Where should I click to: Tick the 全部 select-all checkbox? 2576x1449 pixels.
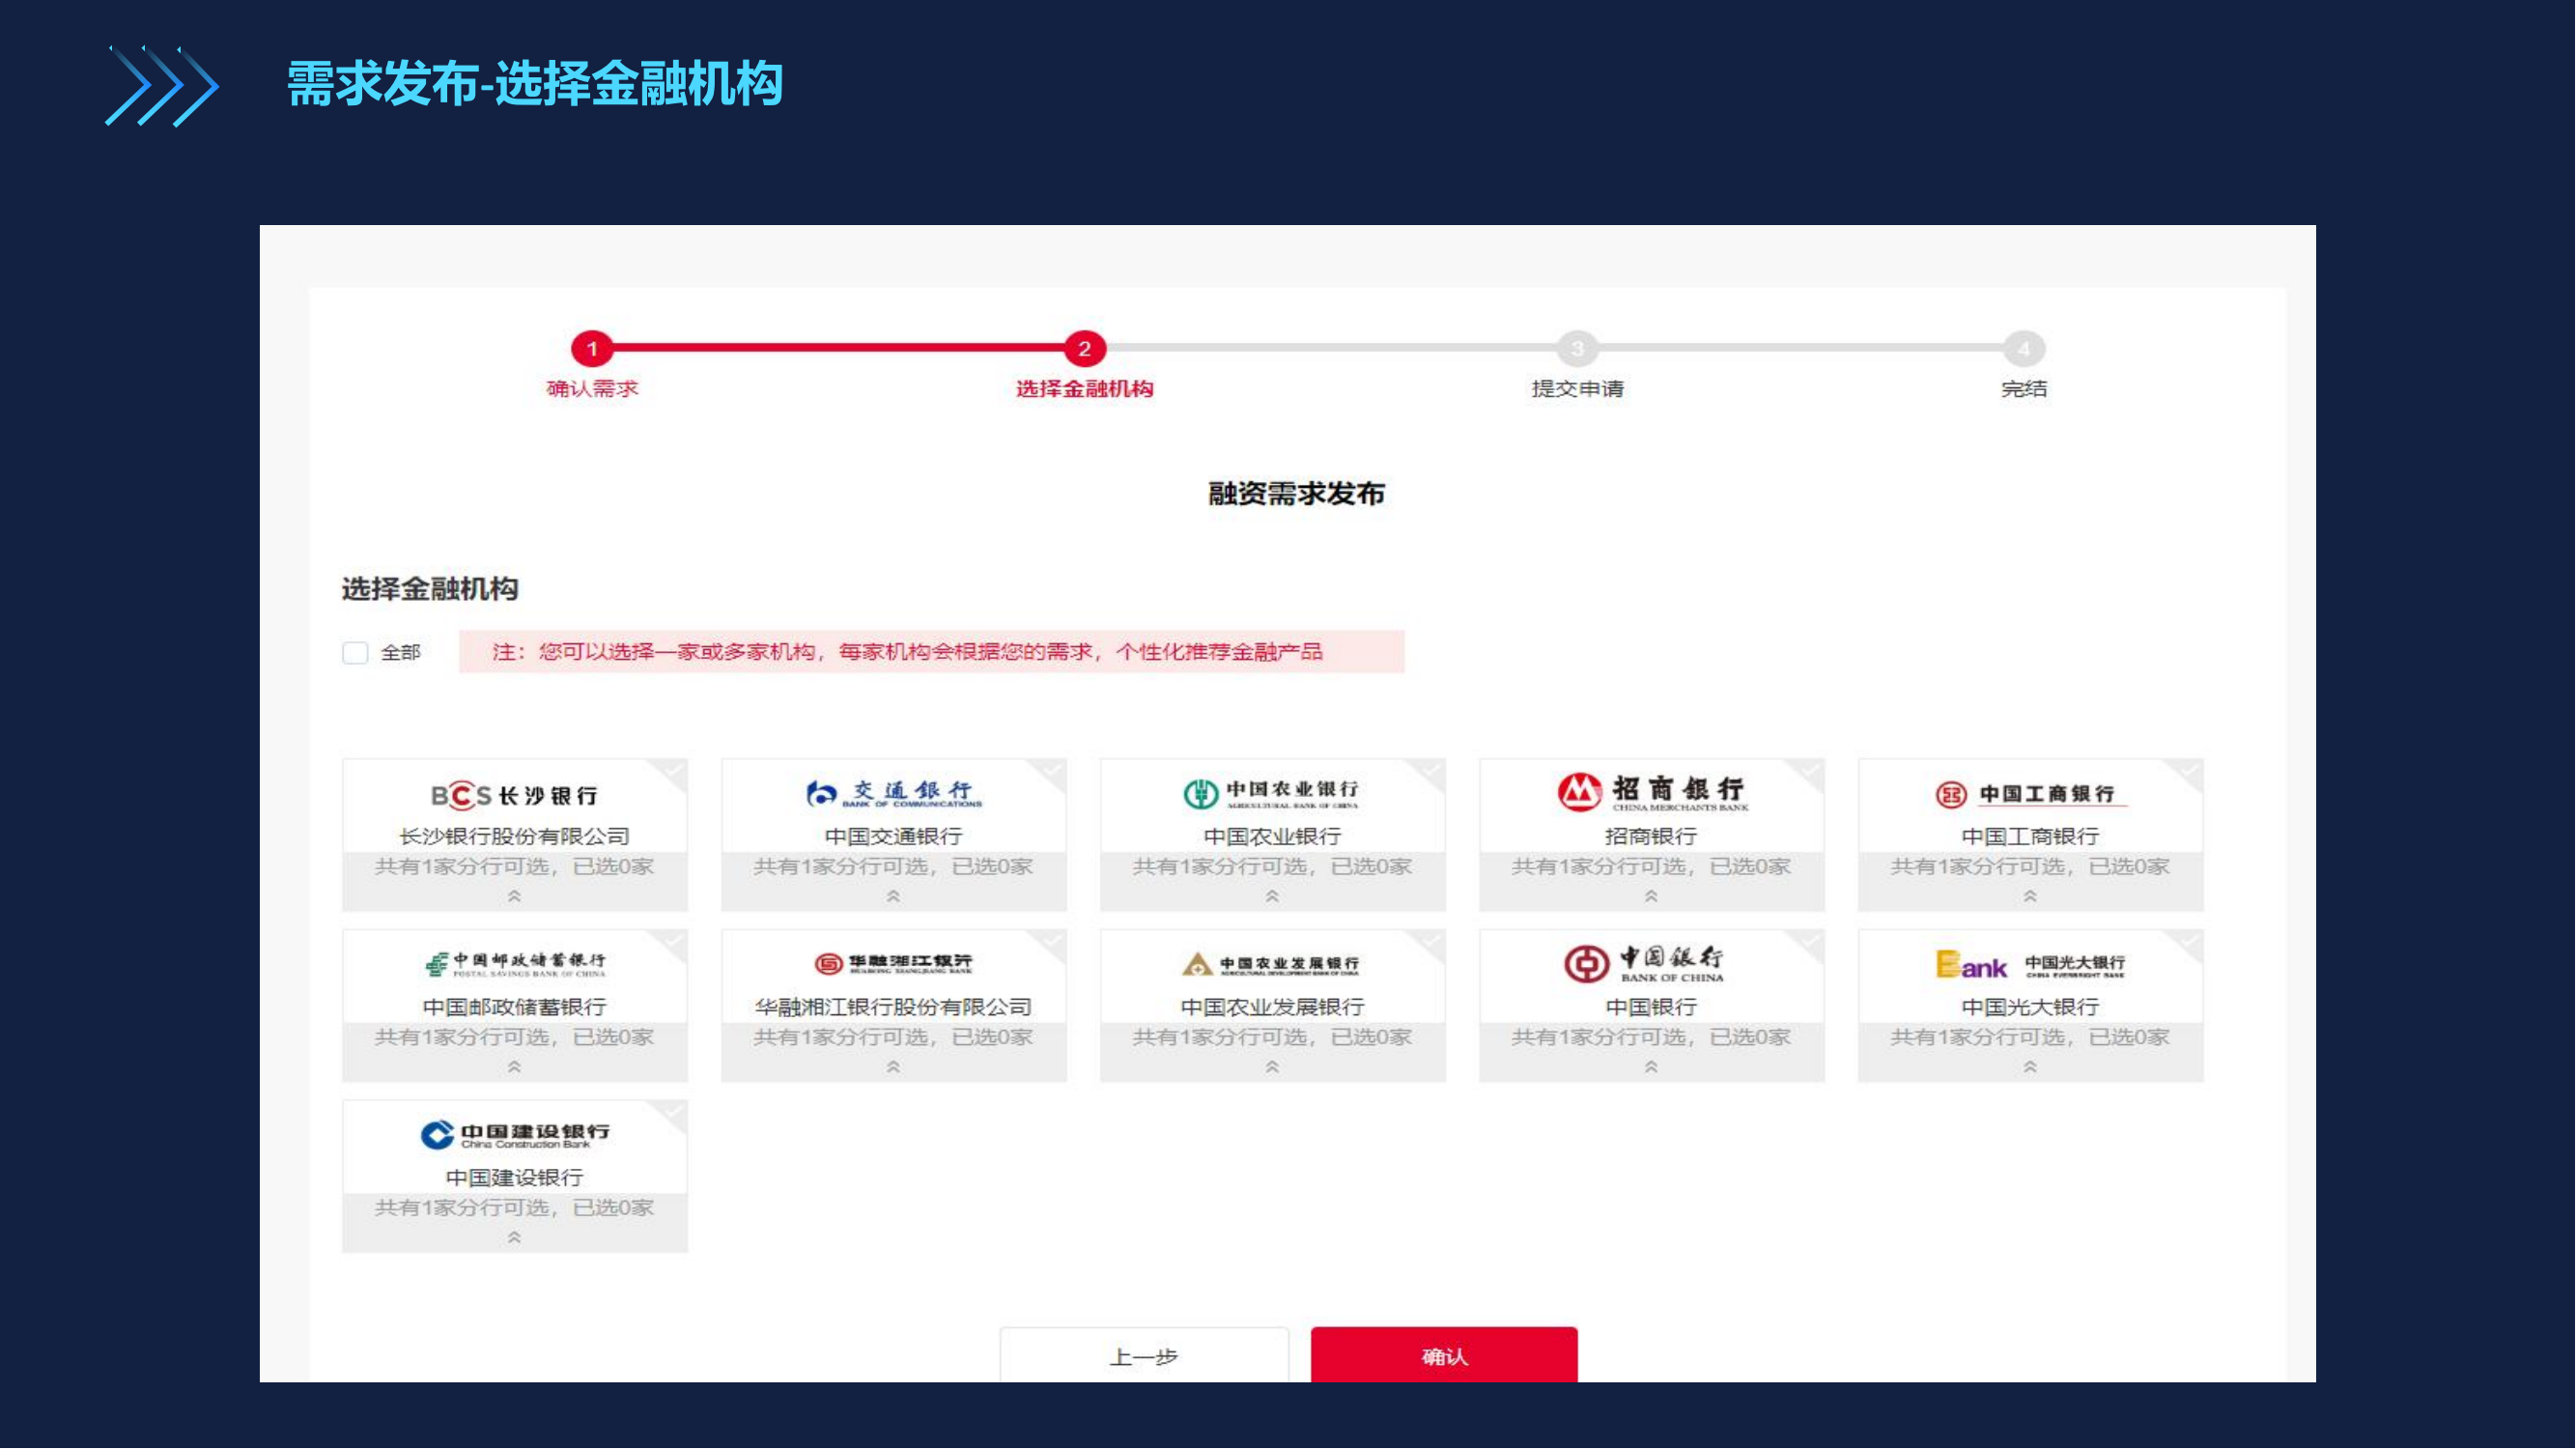(355, 653)
